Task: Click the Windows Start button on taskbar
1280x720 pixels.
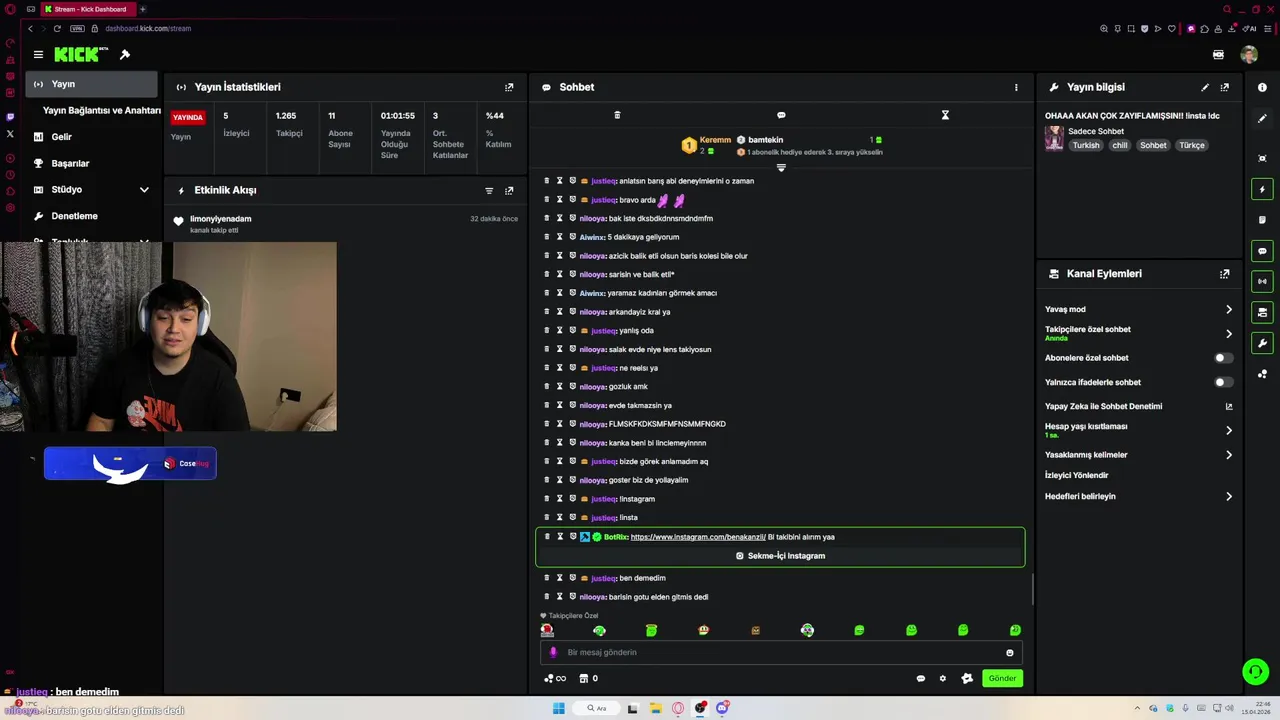Action: 559,708
